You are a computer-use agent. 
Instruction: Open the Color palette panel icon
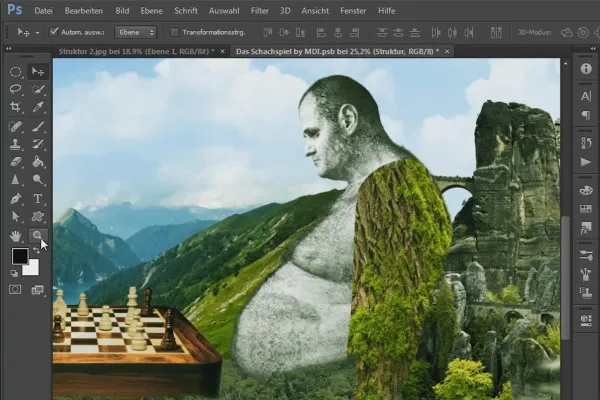(585, 190)
